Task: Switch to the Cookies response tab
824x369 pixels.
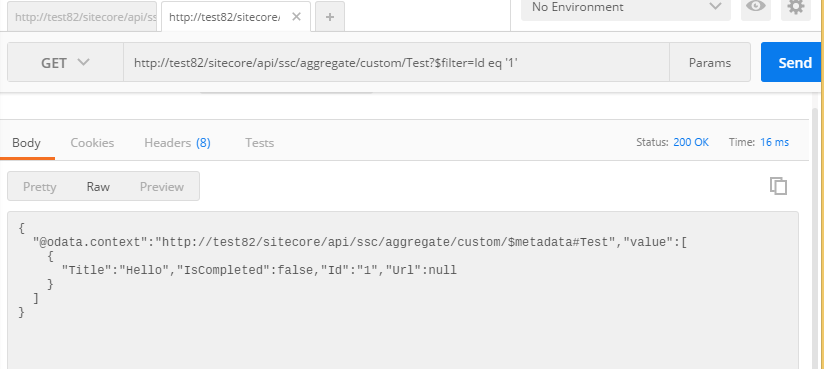Action: click(92, 143)
